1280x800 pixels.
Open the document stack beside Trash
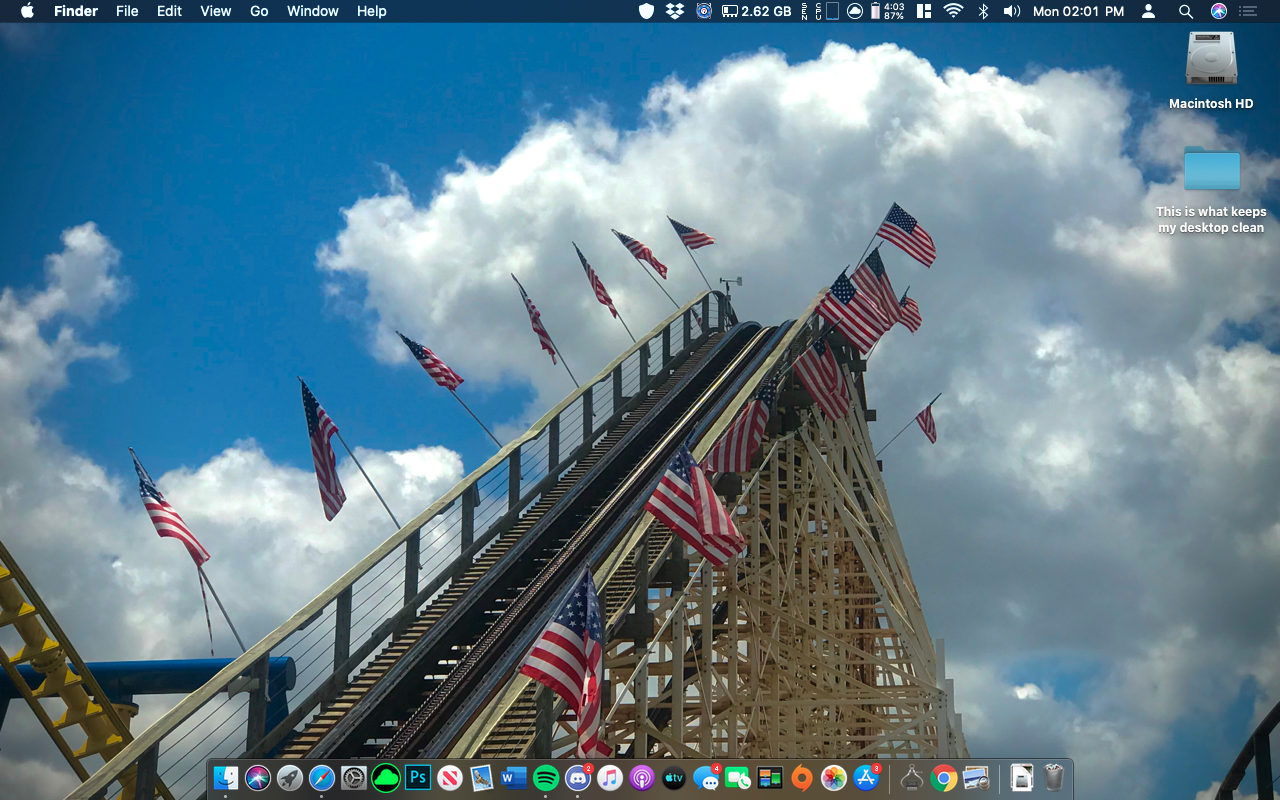coord(1021,777)
